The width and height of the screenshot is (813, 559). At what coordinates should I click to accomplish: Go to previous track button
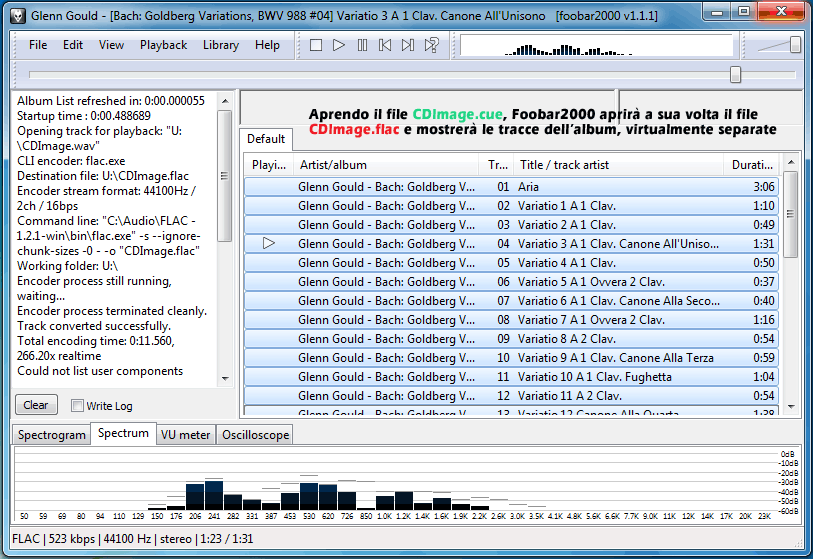coord(385,45)
